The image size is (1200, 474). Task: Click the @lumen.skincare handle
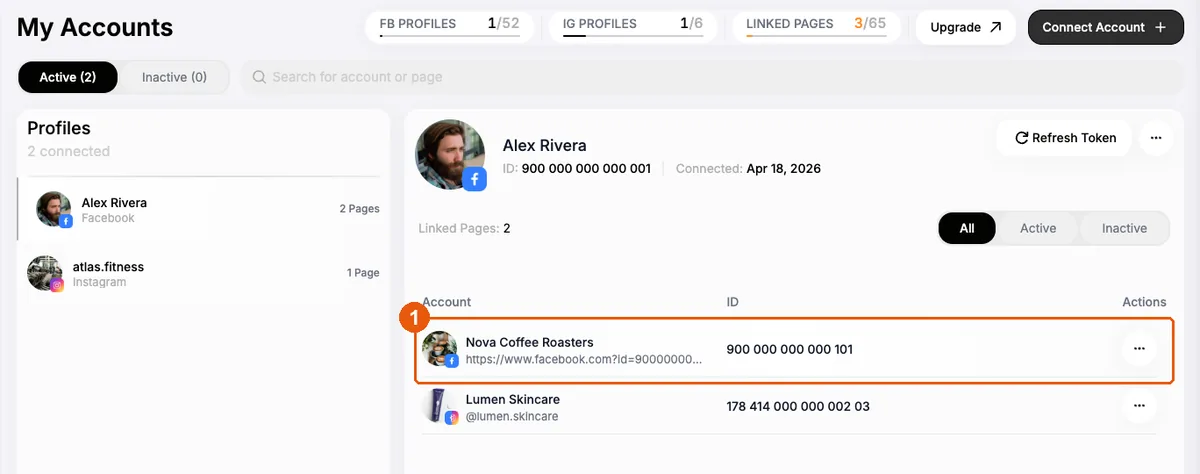512,416
